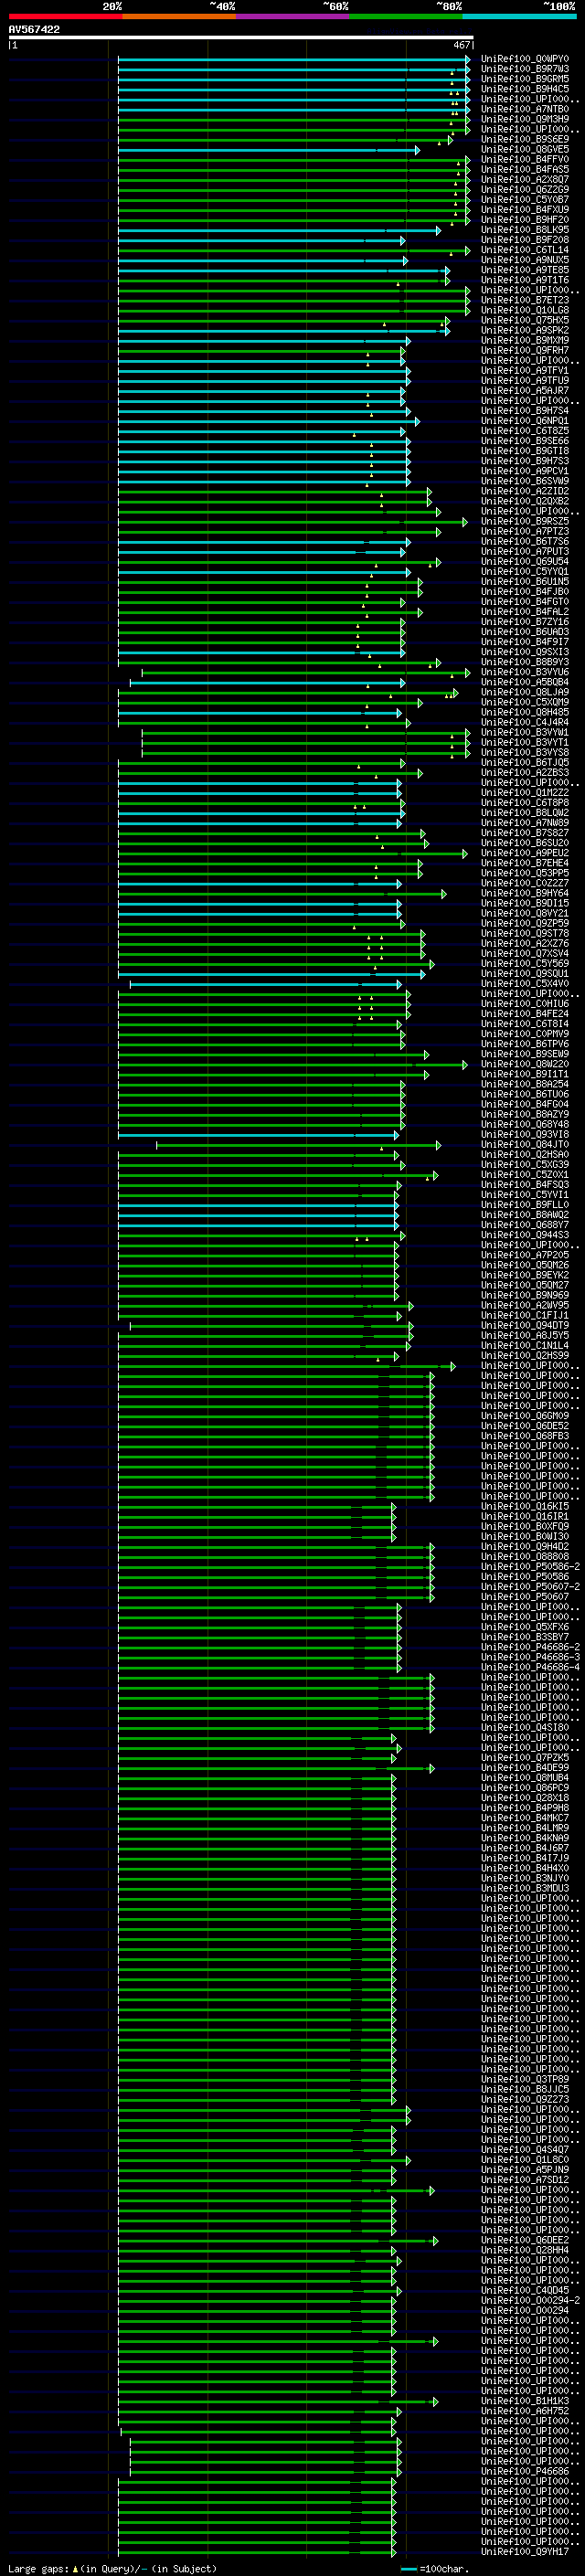Select label UniRef100_Q8W220

click(525, 1064)
